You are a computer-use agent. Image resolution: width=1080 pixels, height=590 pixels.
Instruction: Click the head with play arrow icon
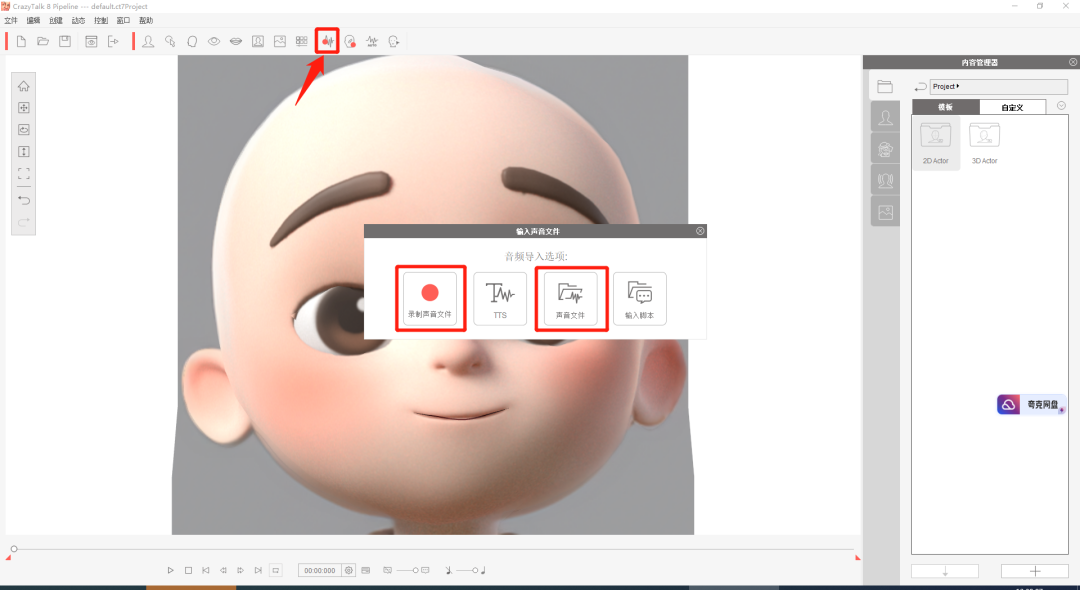point(394,41)
